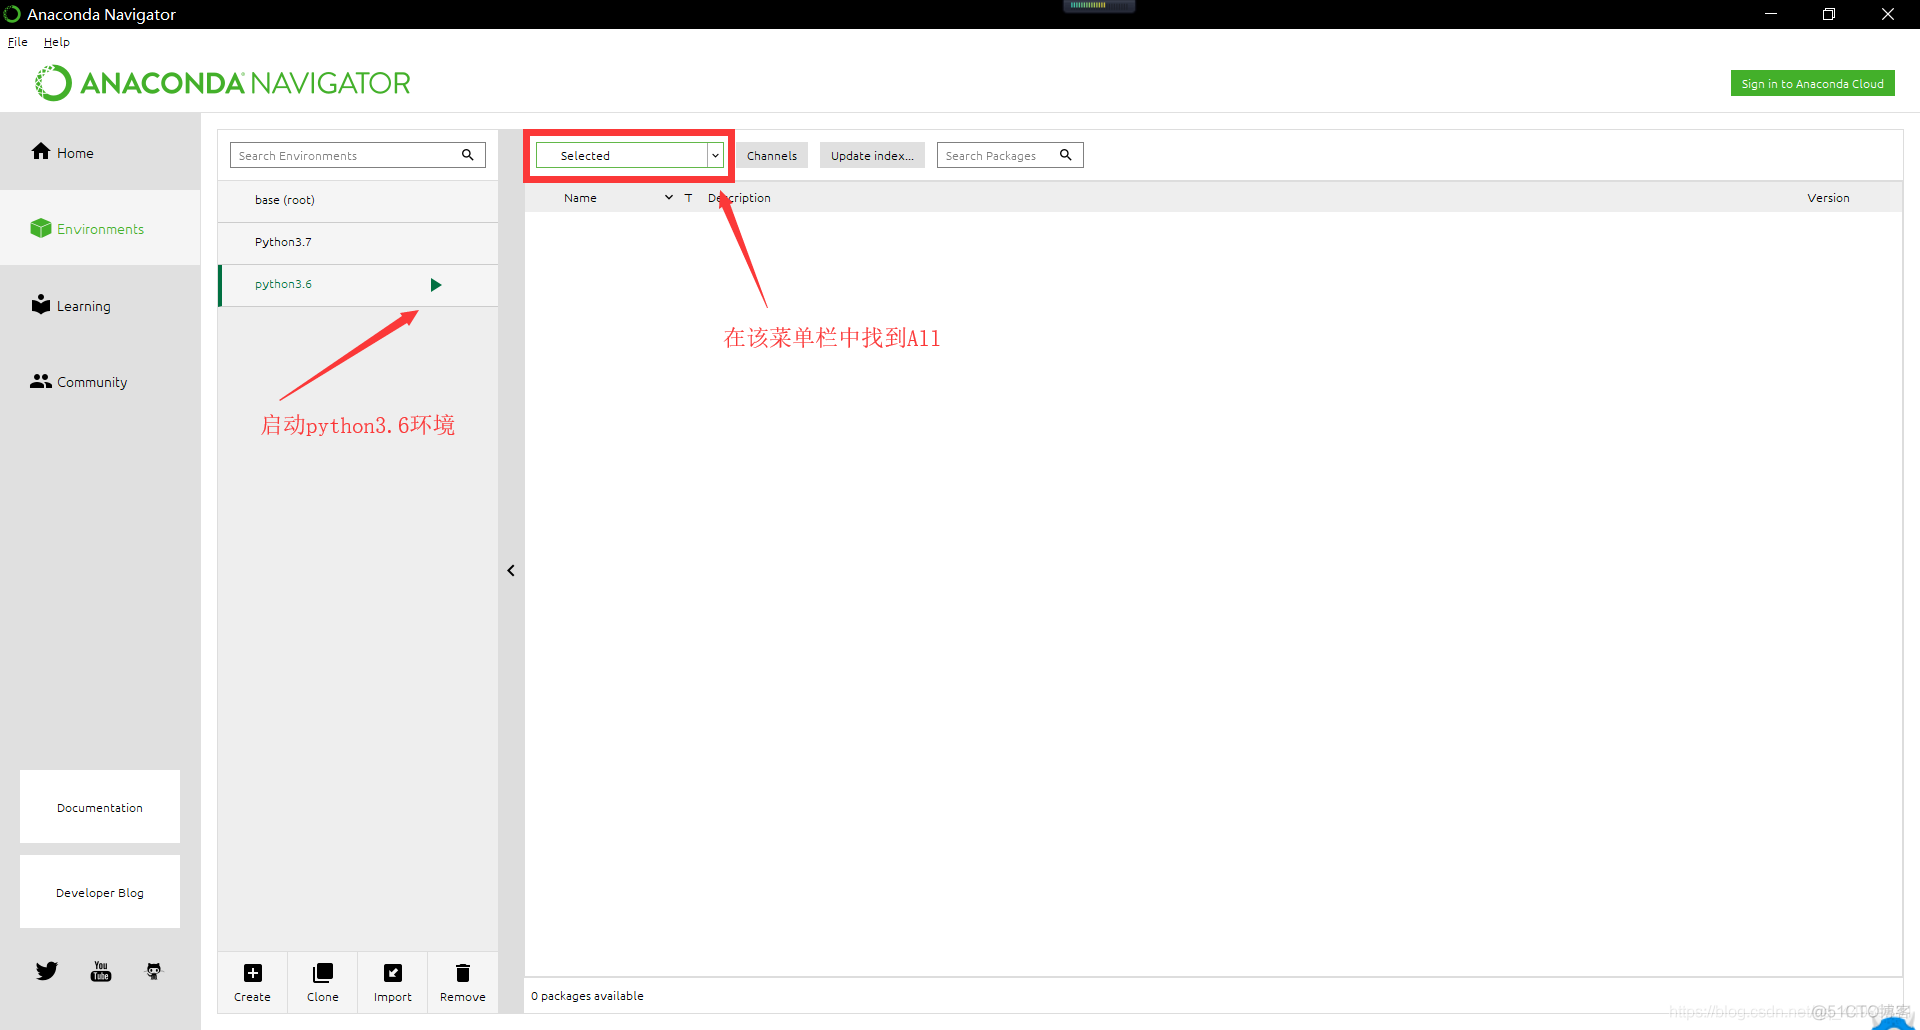Click the Environments cube icon
The image size is (1920, 1030).
[41, 228]
